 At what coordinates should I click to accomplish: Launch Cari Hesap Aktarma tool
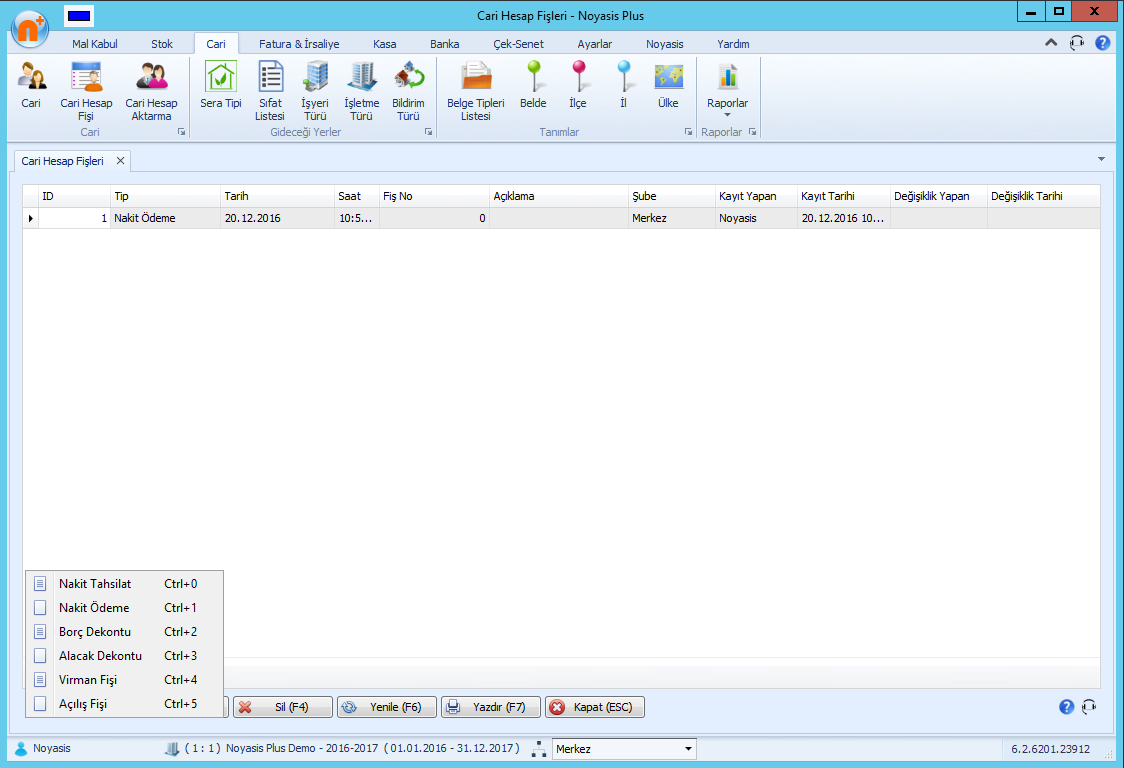[x=151, y=91]
